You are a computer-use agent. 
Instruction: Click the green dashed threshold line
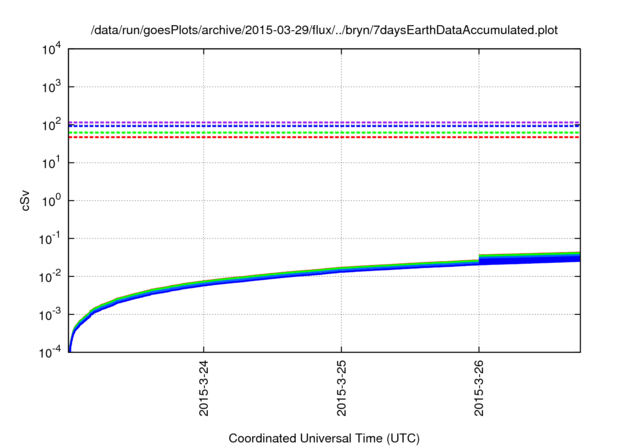point(324,133)
